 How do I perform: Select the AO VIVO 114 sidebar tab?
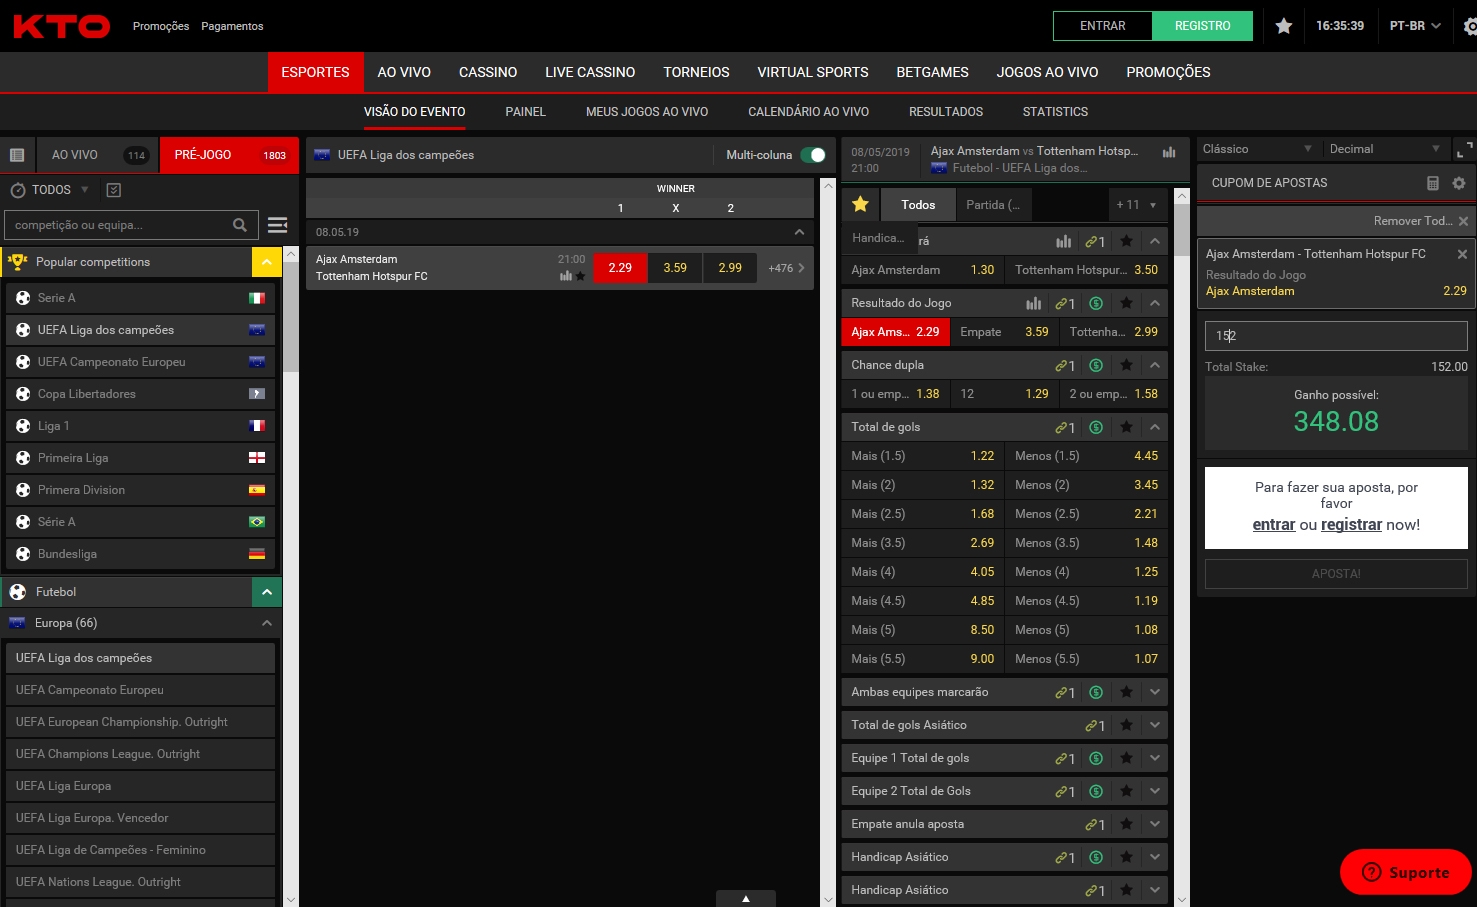[97, 155]
